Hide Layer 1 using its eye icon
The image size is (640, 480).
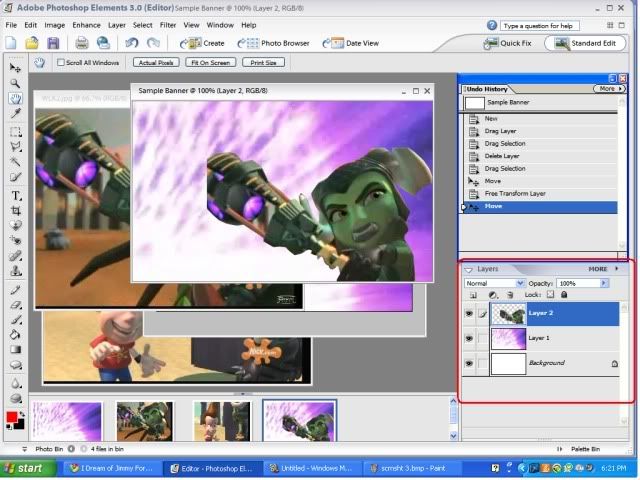point(469,338)
